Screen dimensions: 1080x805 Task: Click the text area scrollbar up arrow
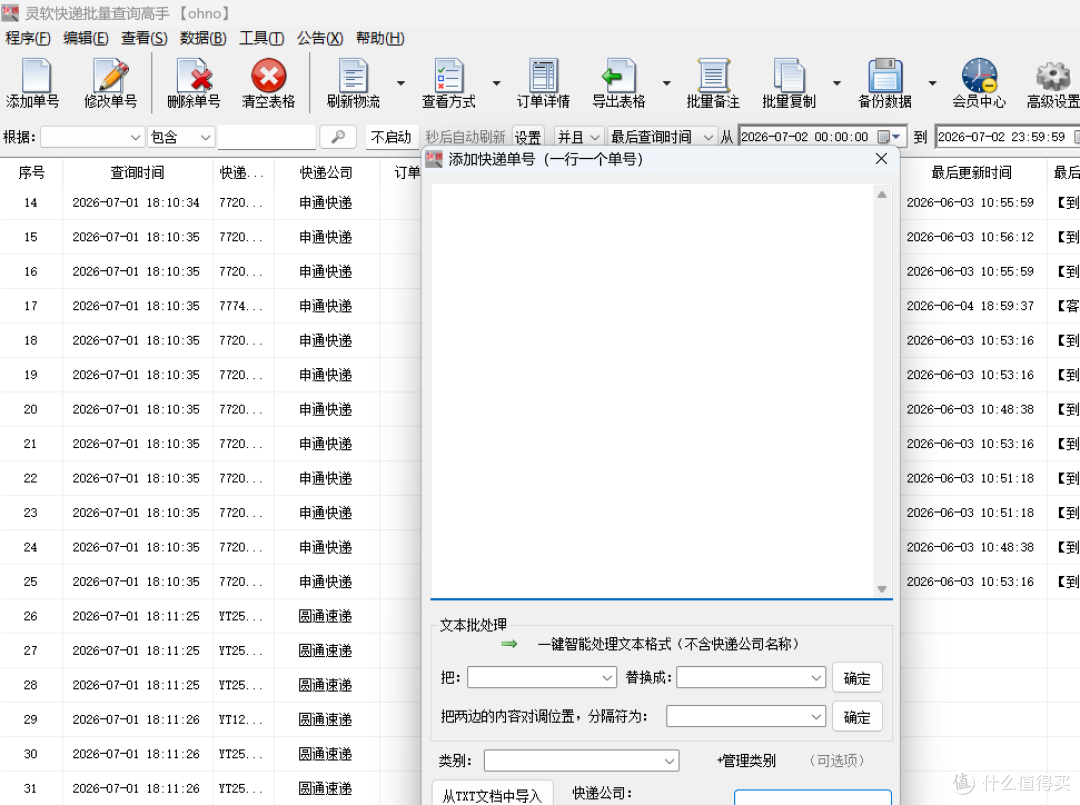[x=882, y=195]
